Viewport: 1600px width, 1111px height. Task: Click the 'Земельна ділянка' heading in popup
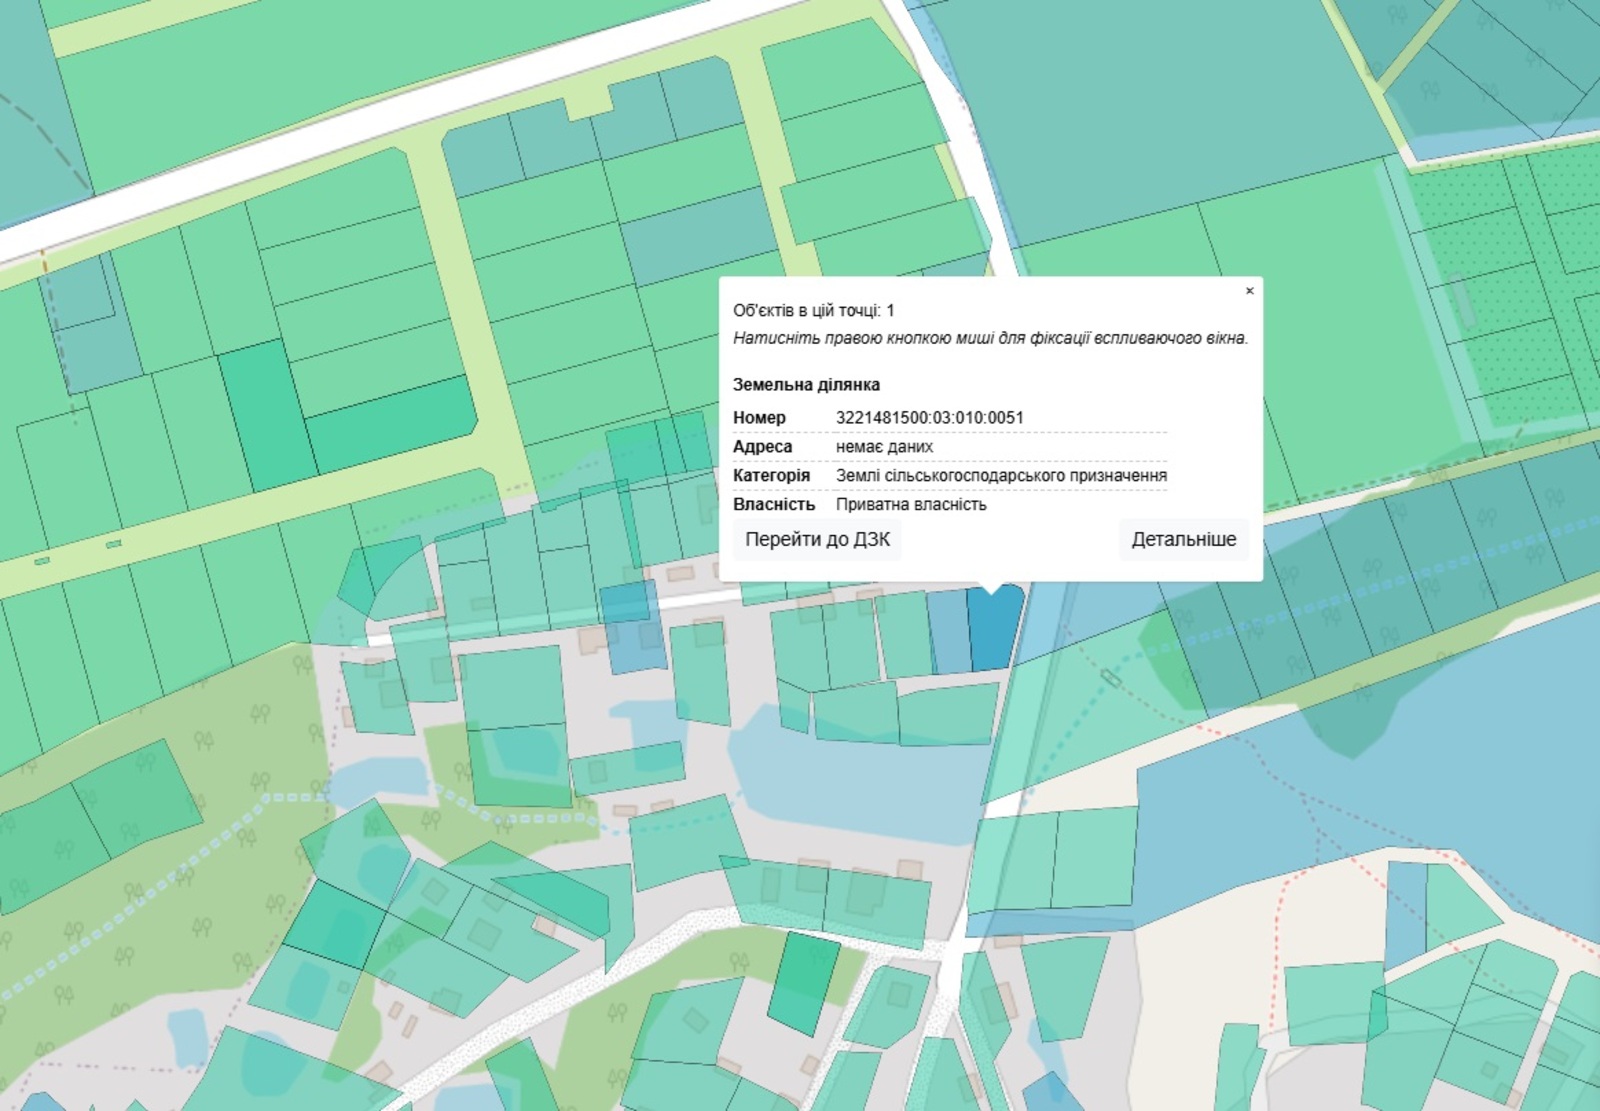[x=806, y=385]
